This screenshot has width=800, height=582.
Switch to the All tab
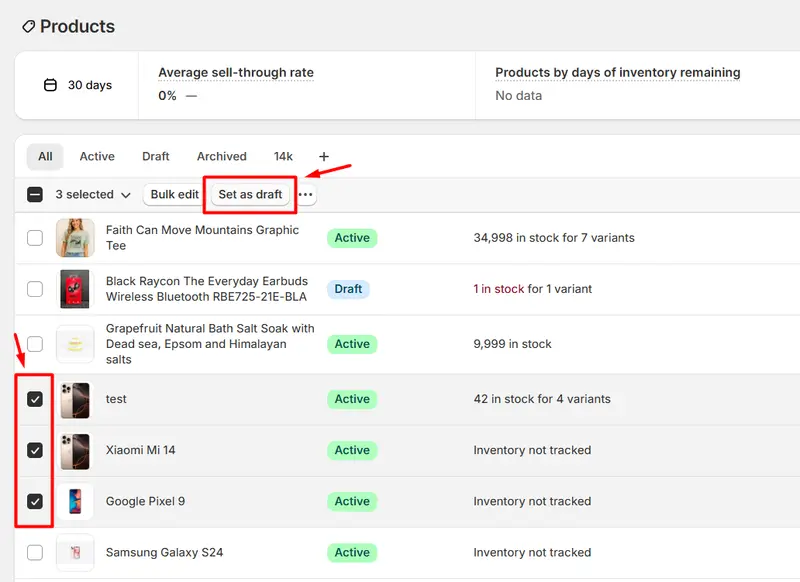click(x=44, y=156)
